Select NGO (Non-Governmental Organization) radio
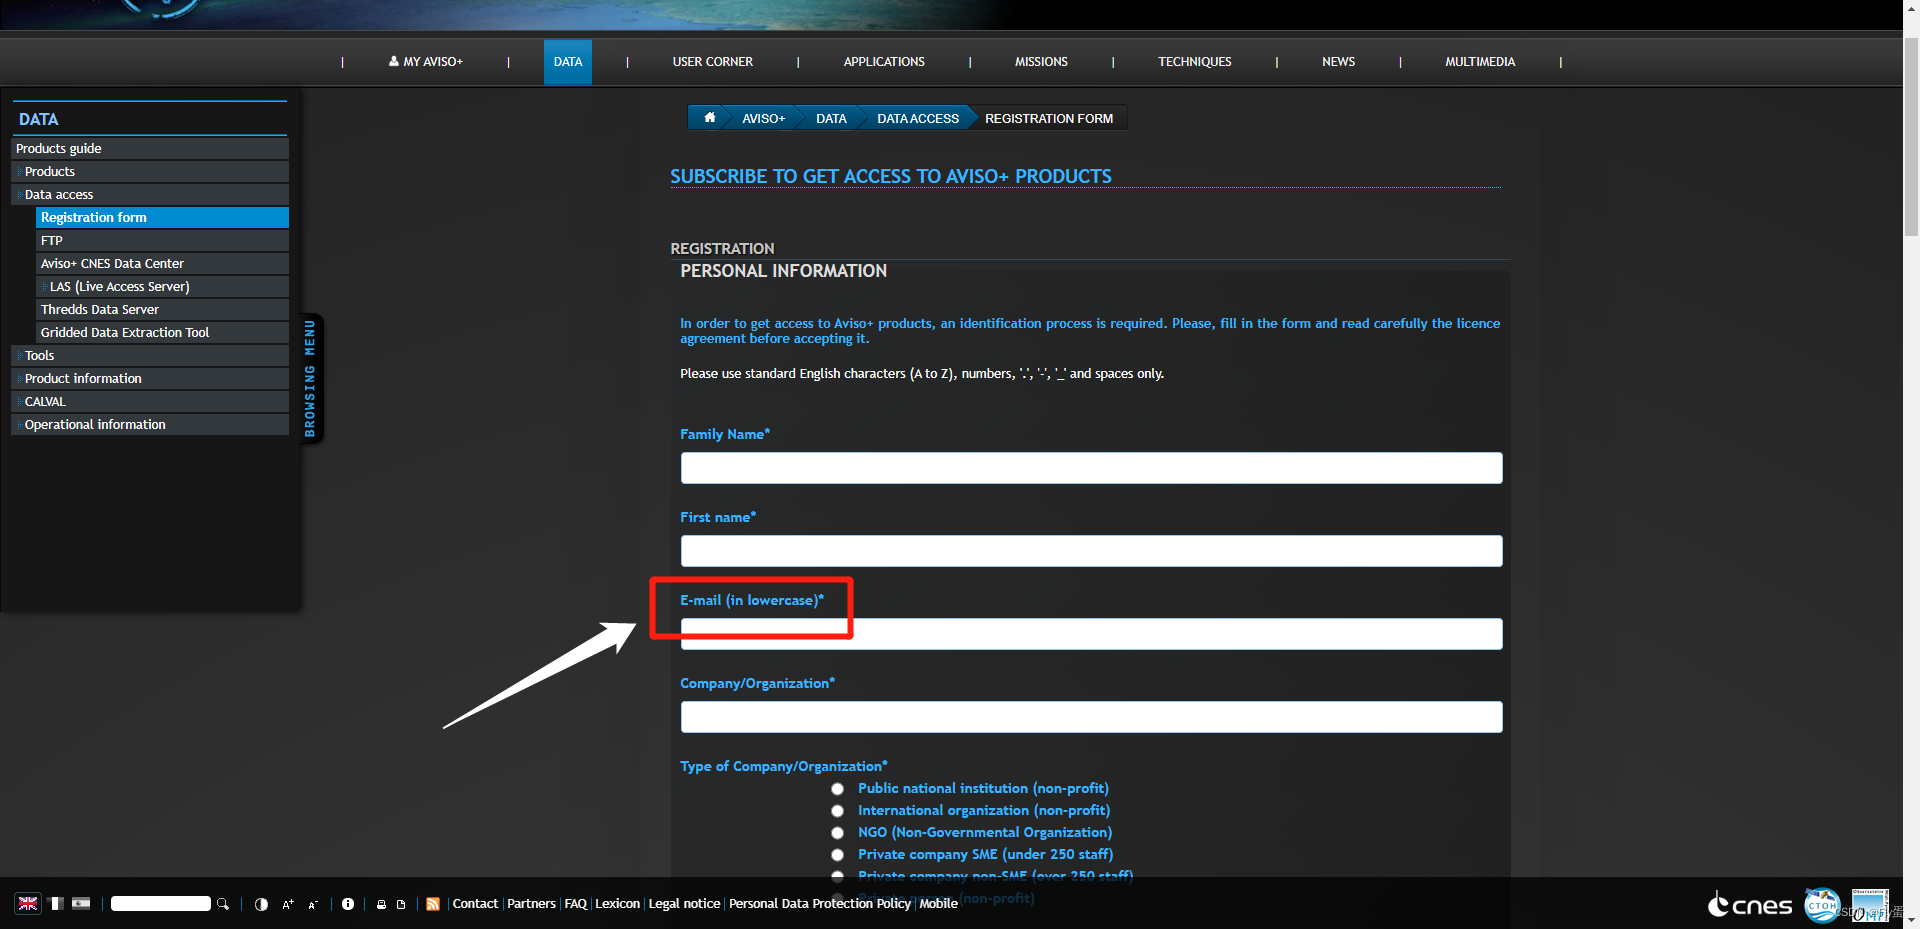 pyautogui.click(x=837, y=833)
